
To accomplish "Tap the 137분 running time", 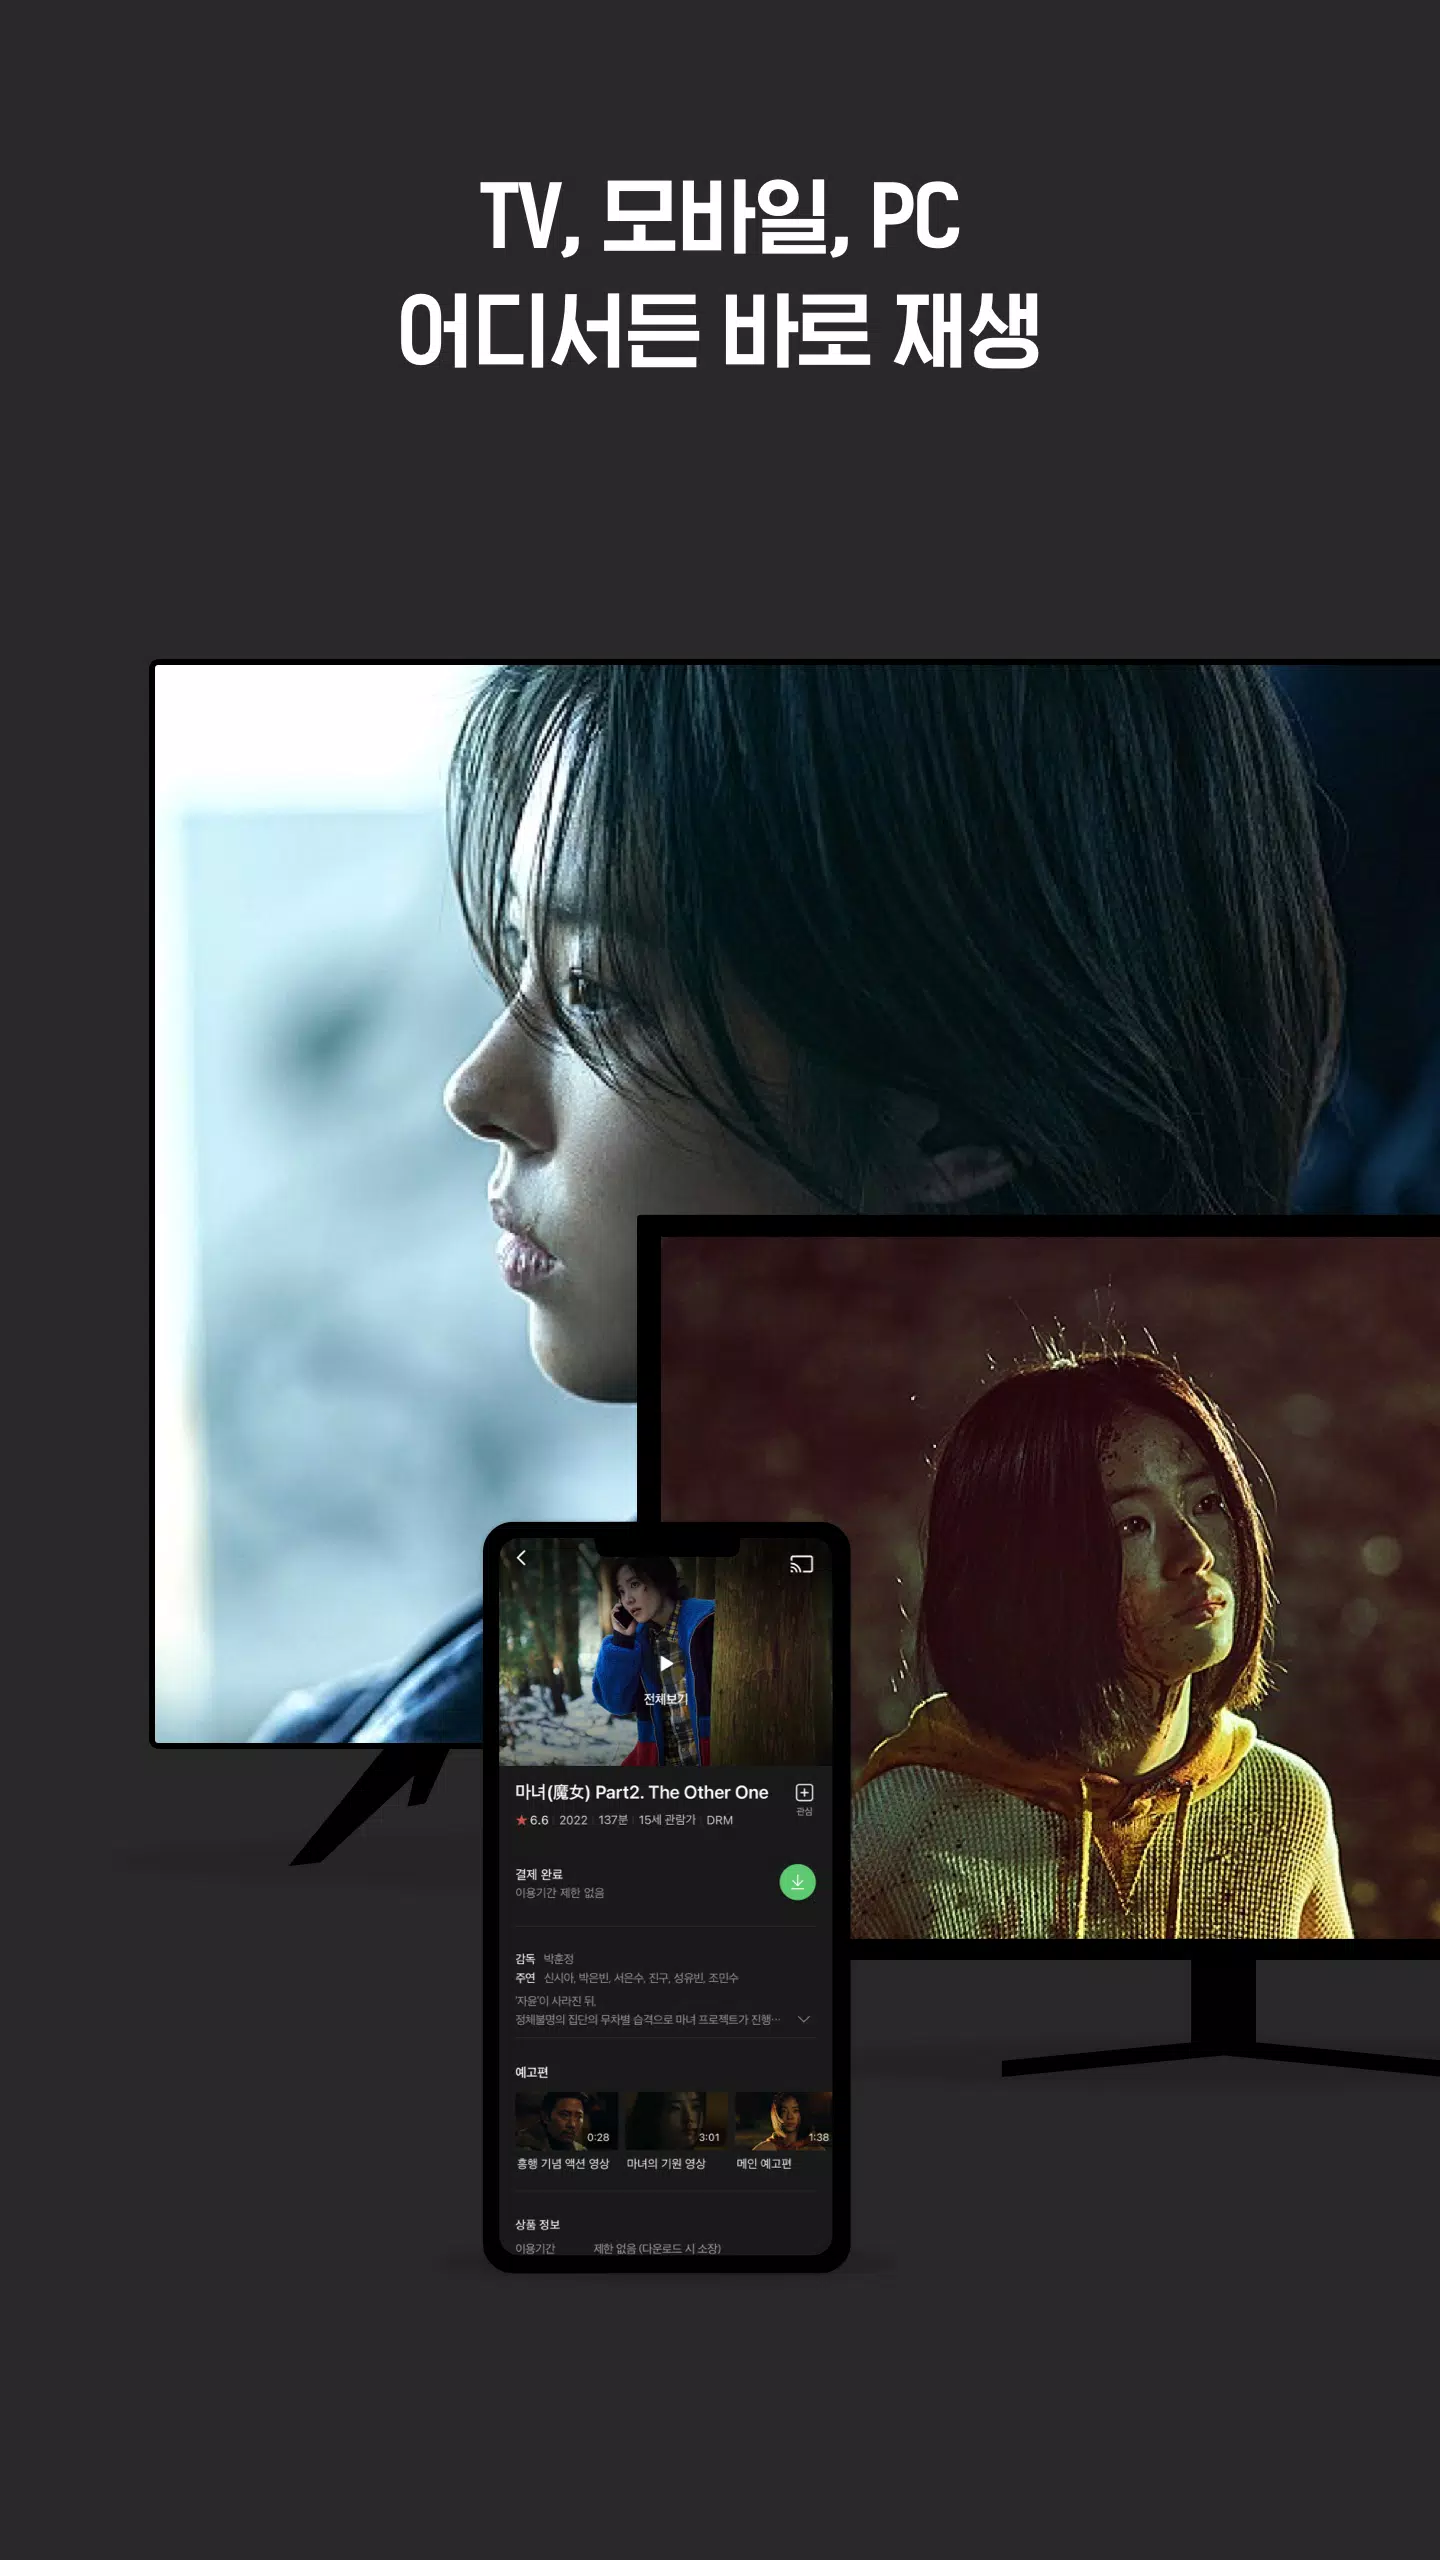I will (x=613, y=1820).
